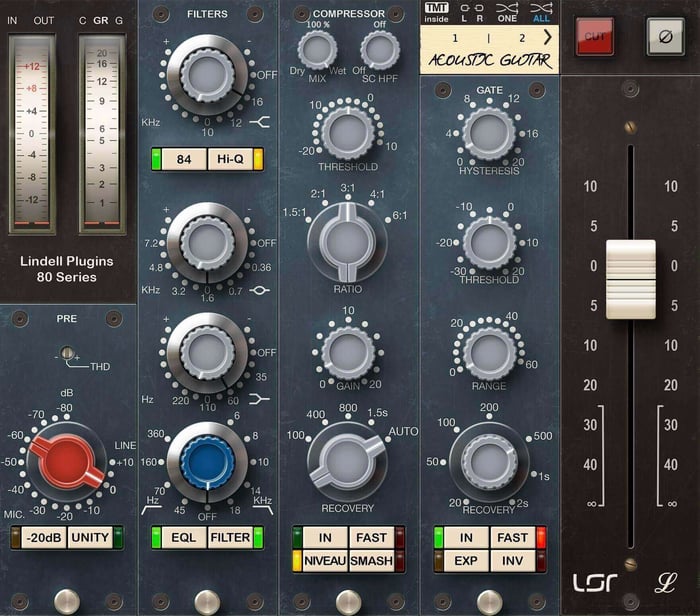This screenshot has width=700, height=616.
Task: Toggle the Hi-Q button
Action: [x=230, y=159]
